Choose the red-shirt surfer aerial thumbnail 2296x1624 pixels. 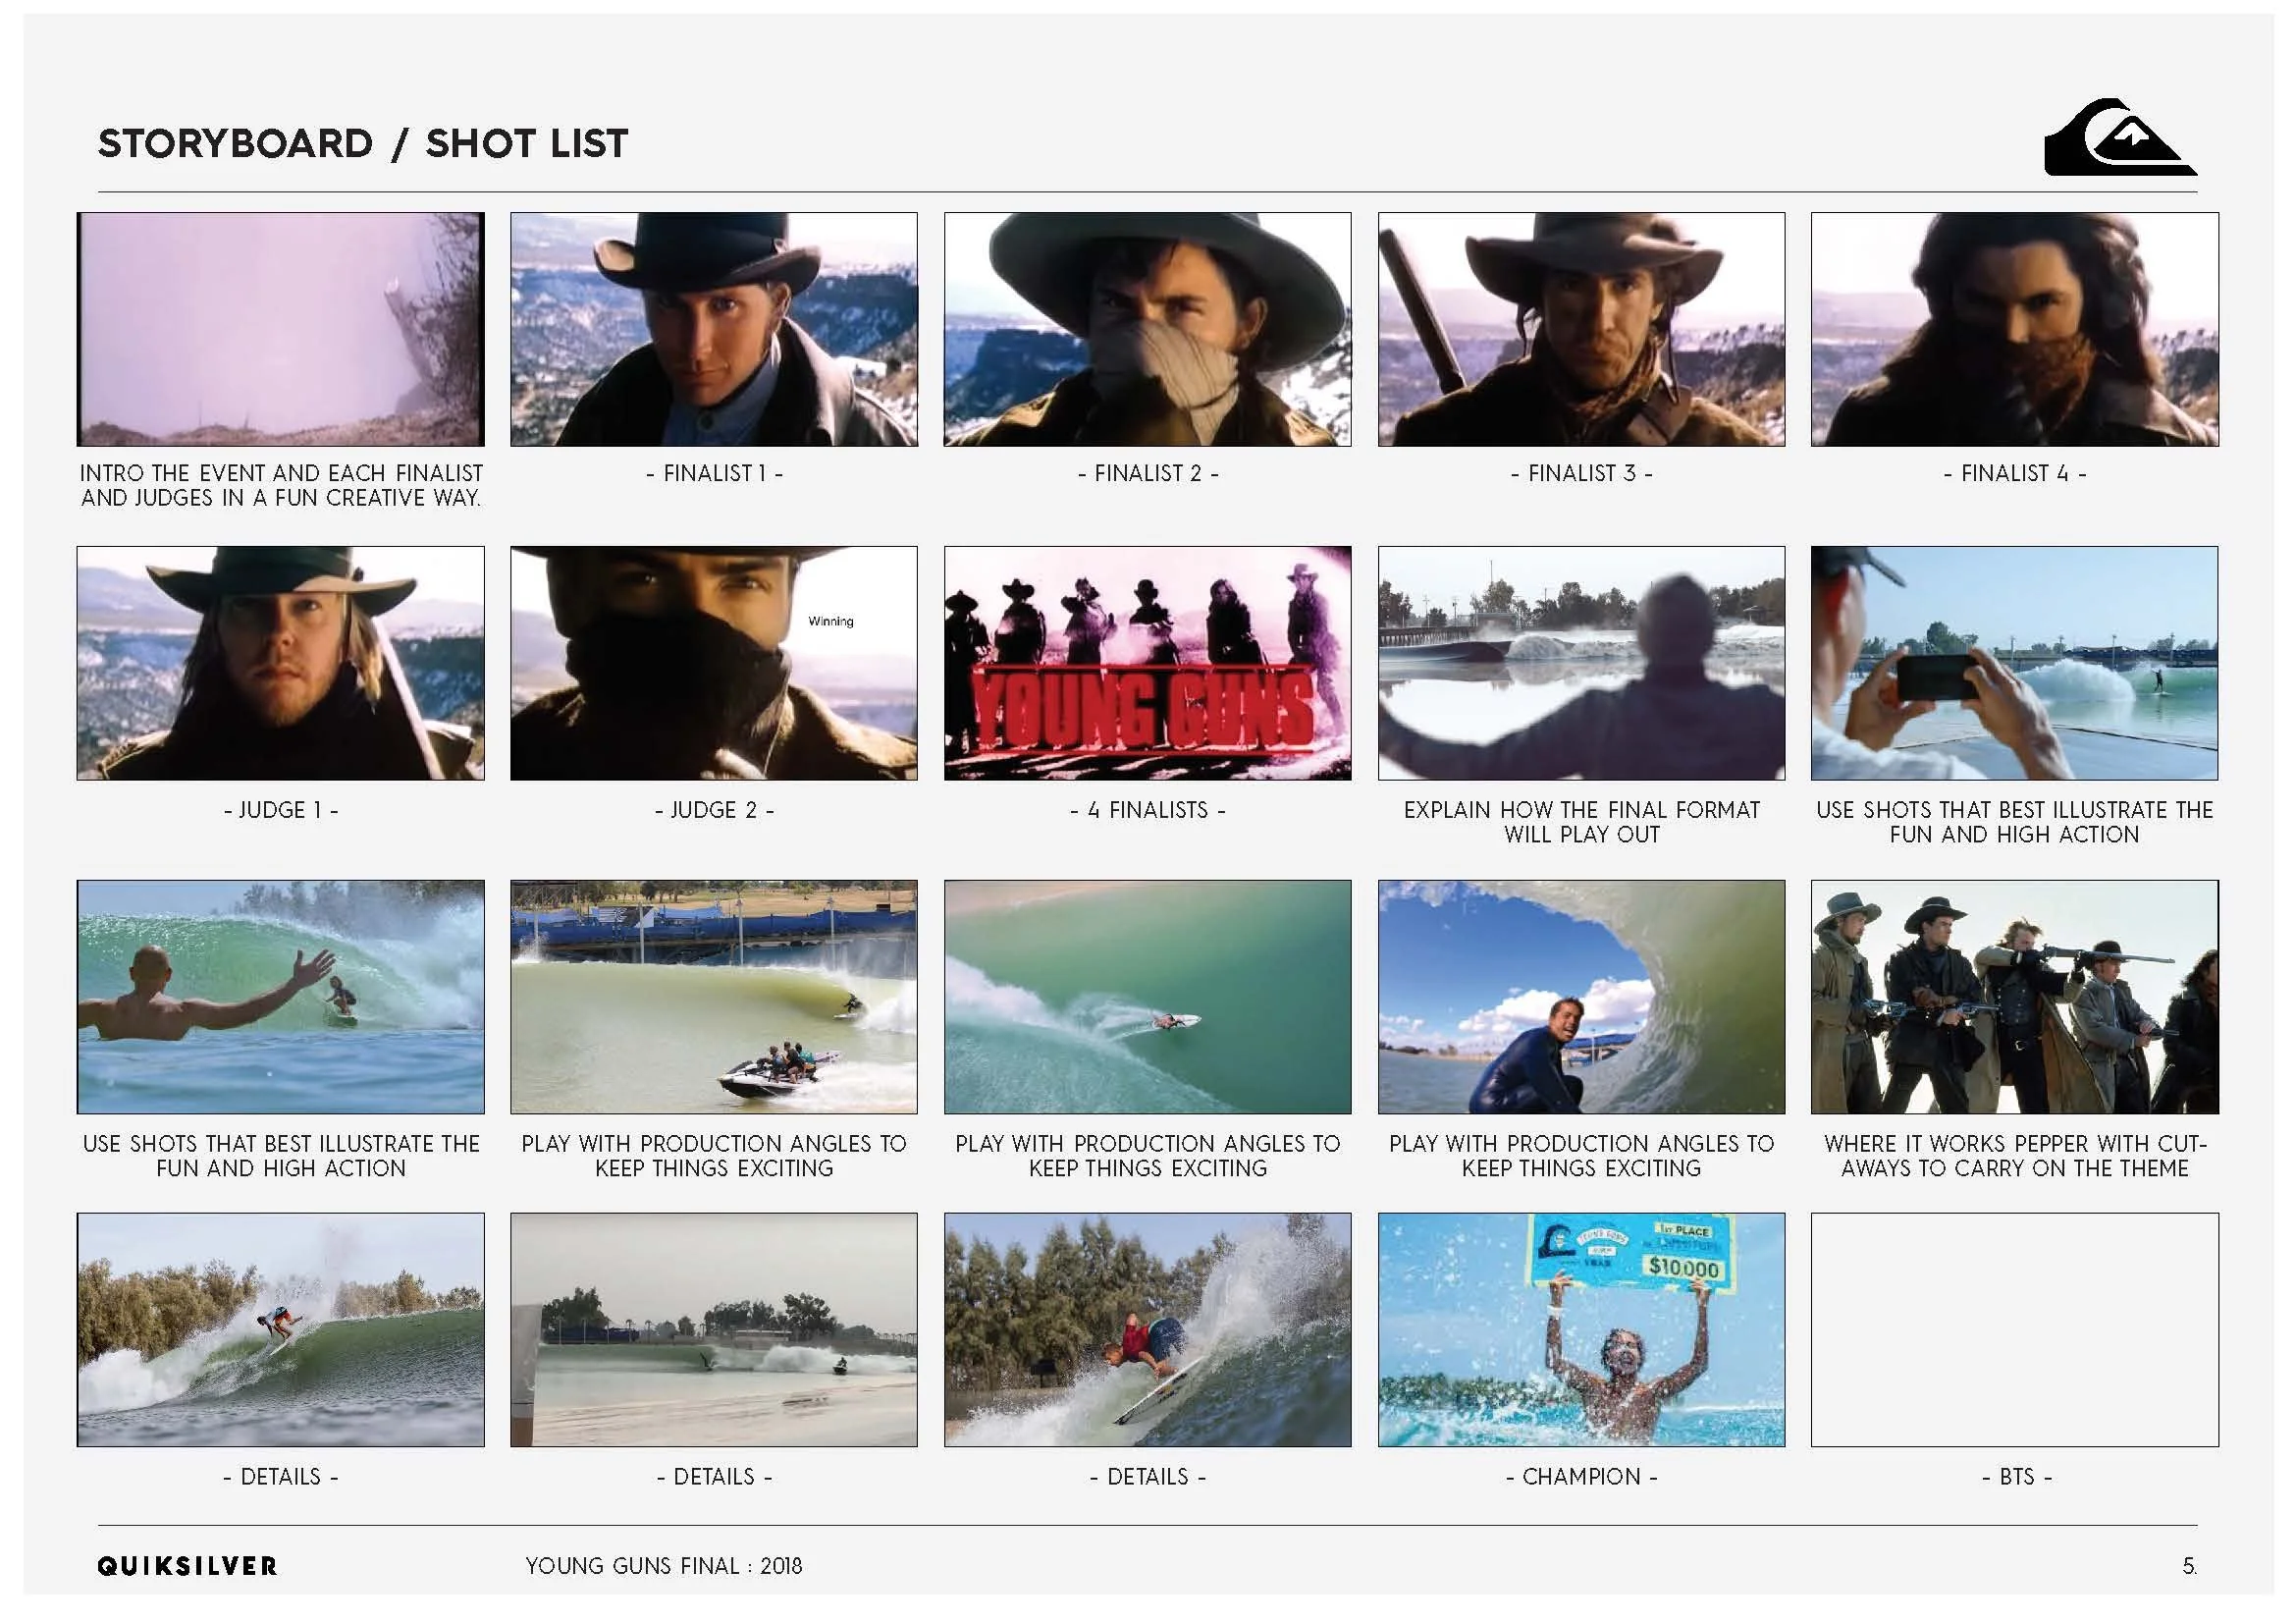click(x=1148, y=1330)
